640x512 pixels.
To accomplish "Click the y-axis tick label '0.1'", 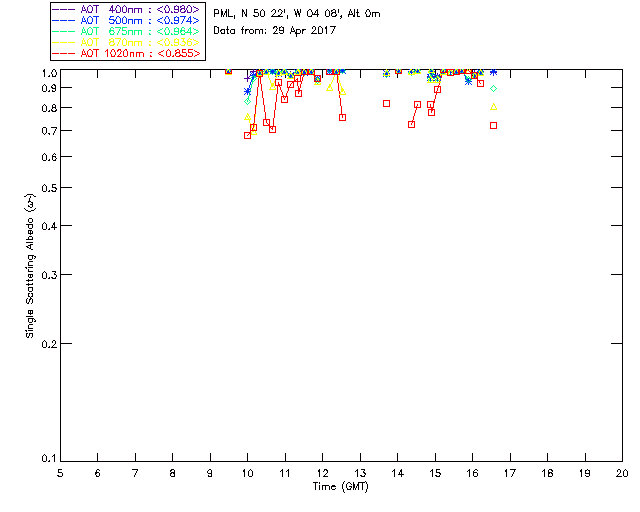I will tap(49, 459).
